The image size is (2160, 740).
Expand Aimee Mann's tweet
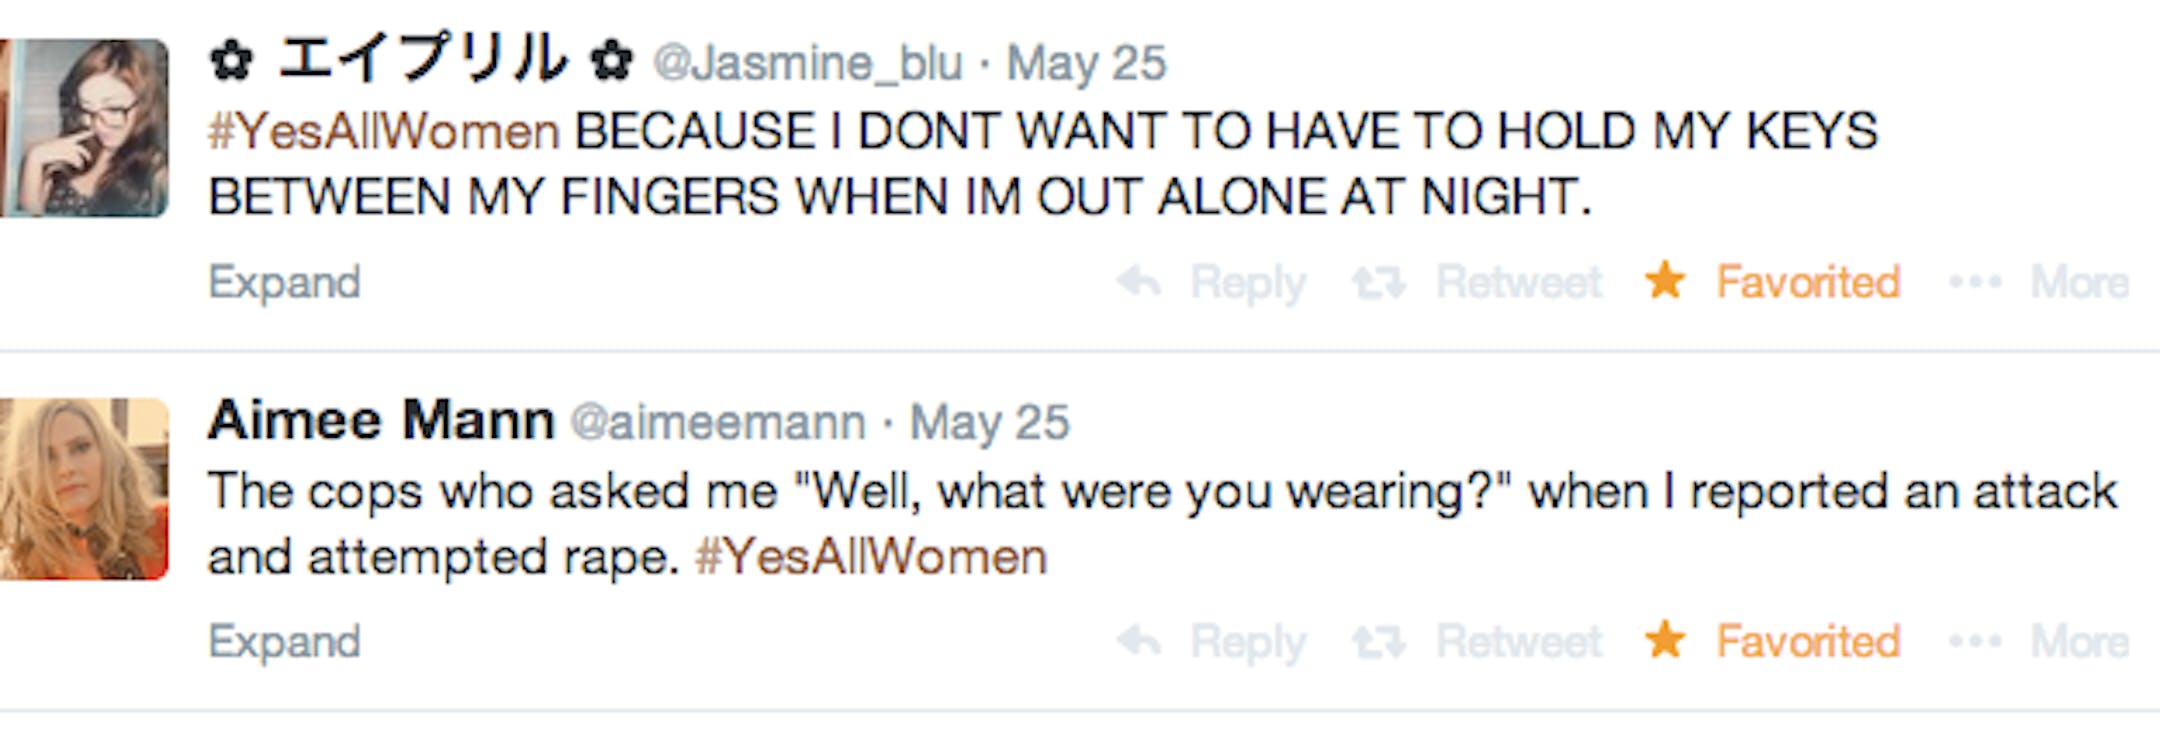pyautogui.click(x=284, y=642)
